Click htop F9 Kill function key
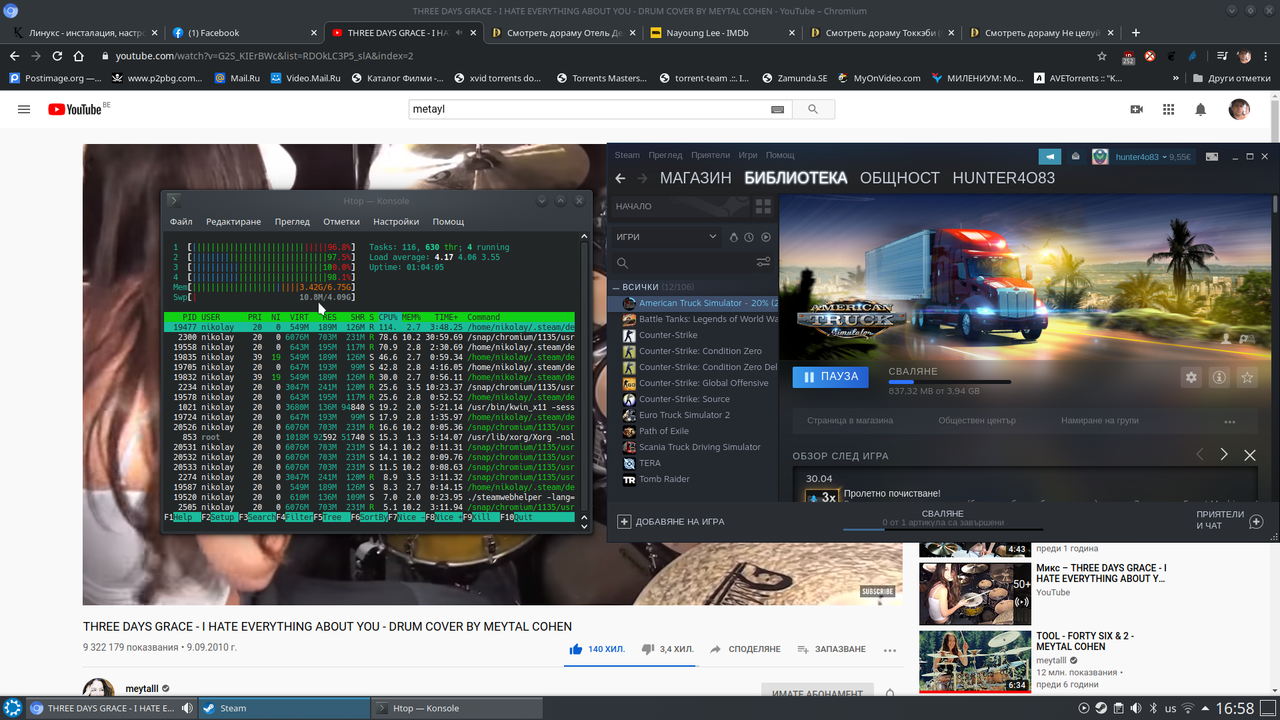 coord(479,517)
